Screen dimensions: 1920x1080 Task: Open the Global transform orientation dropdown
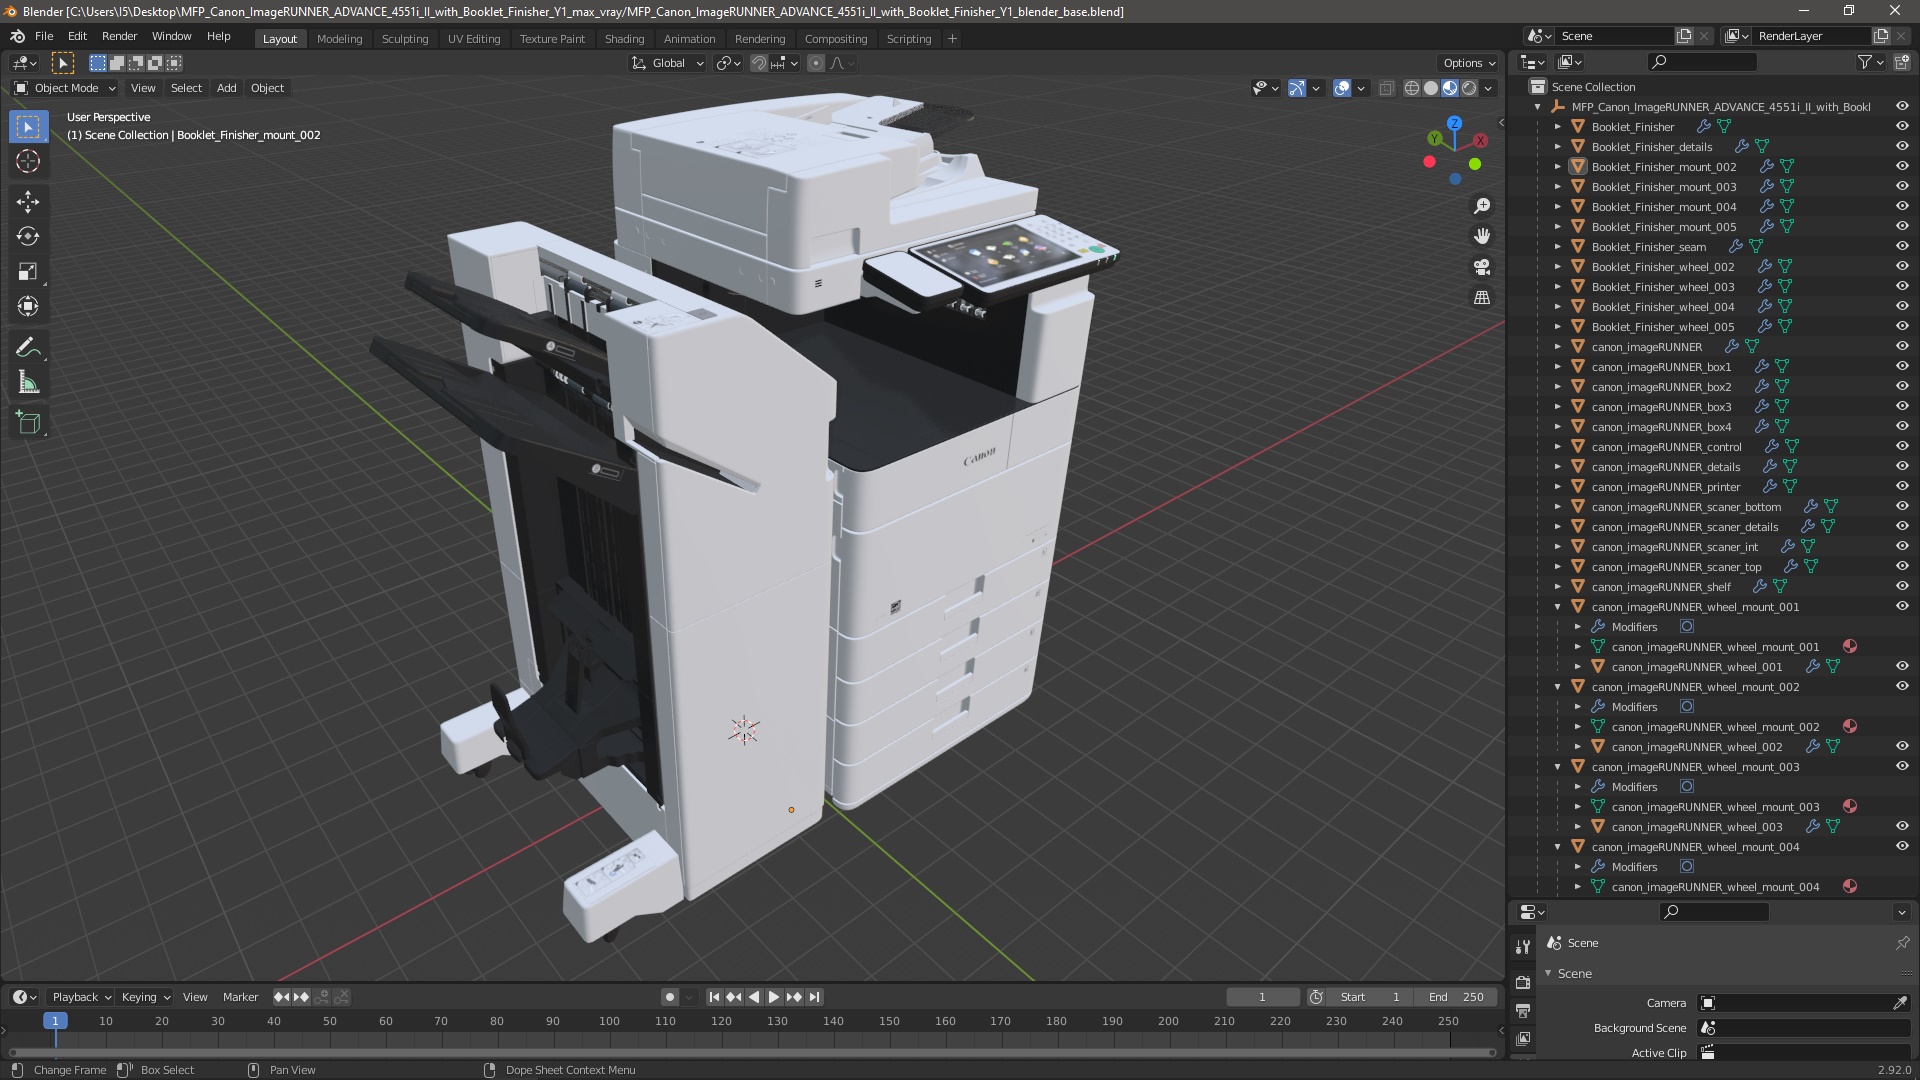tap(668, 63)
